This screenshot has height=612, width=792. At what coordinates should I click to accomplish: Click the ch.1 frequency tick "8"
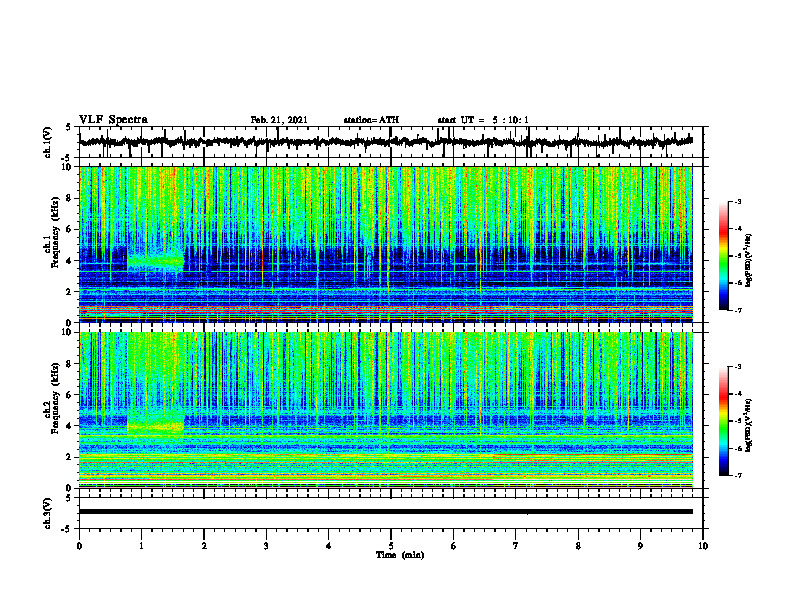pos(70,198)
